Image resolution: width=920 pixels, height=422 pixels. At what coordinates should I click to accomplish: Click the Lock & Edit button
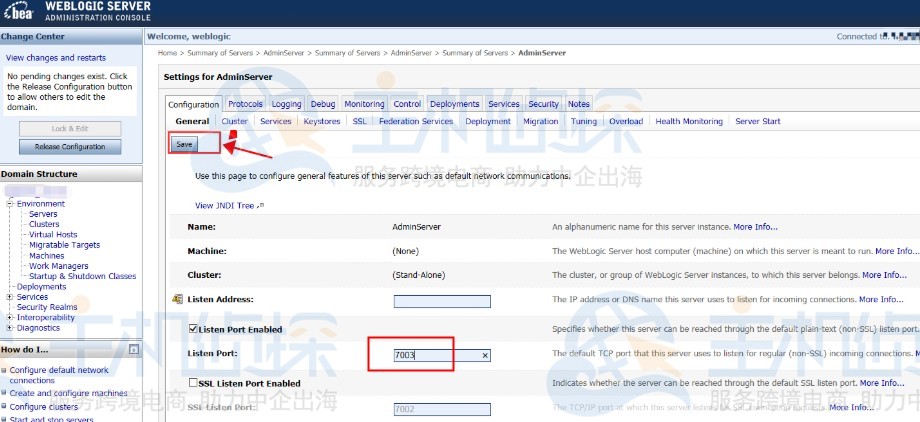click(x=70, y=129)
